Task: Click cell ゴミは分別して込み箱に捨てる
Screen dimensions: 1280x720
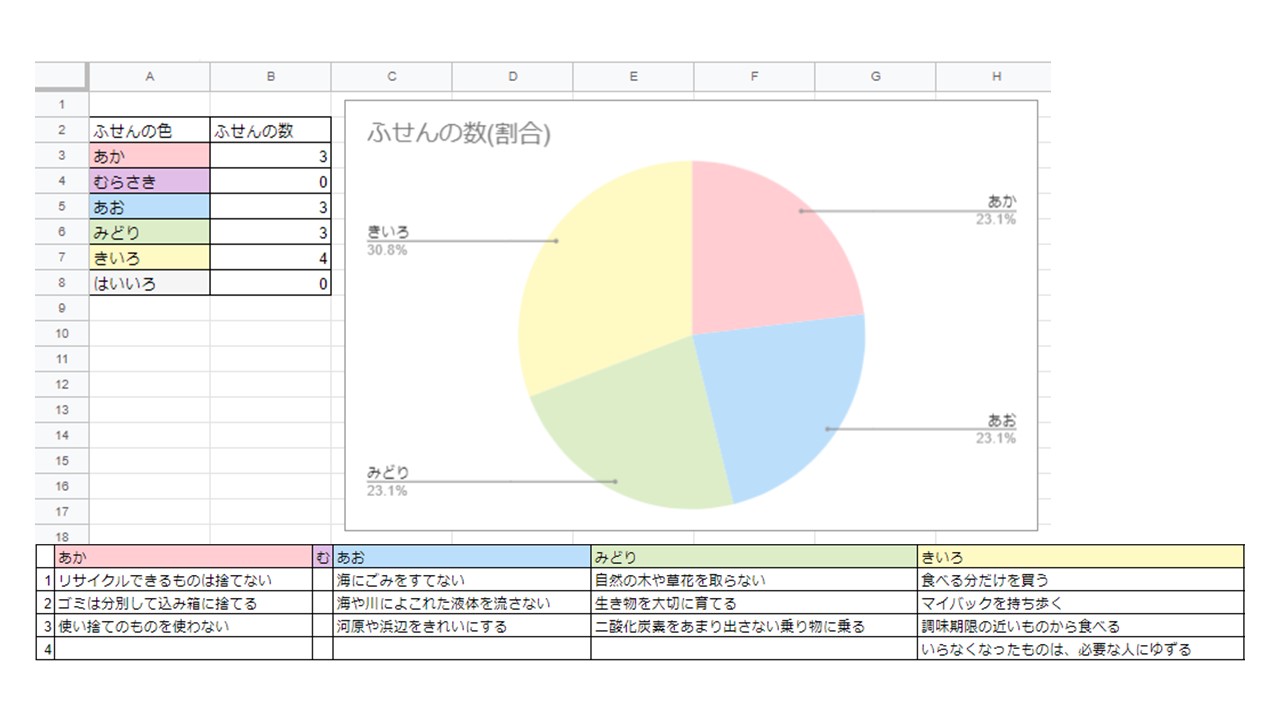Action: pyautogui.click(x=183, y=603)
